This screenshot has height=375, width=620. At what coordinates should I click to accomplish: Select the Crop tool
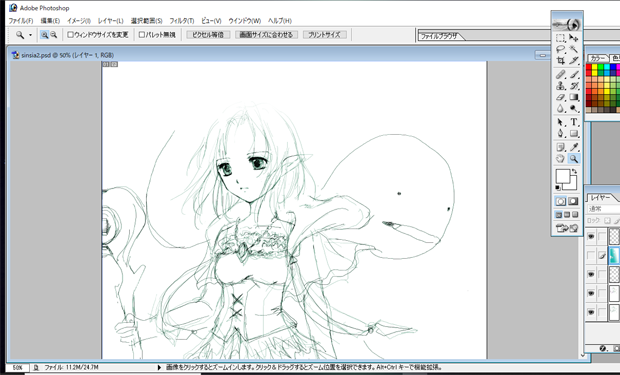coord(560,61)
